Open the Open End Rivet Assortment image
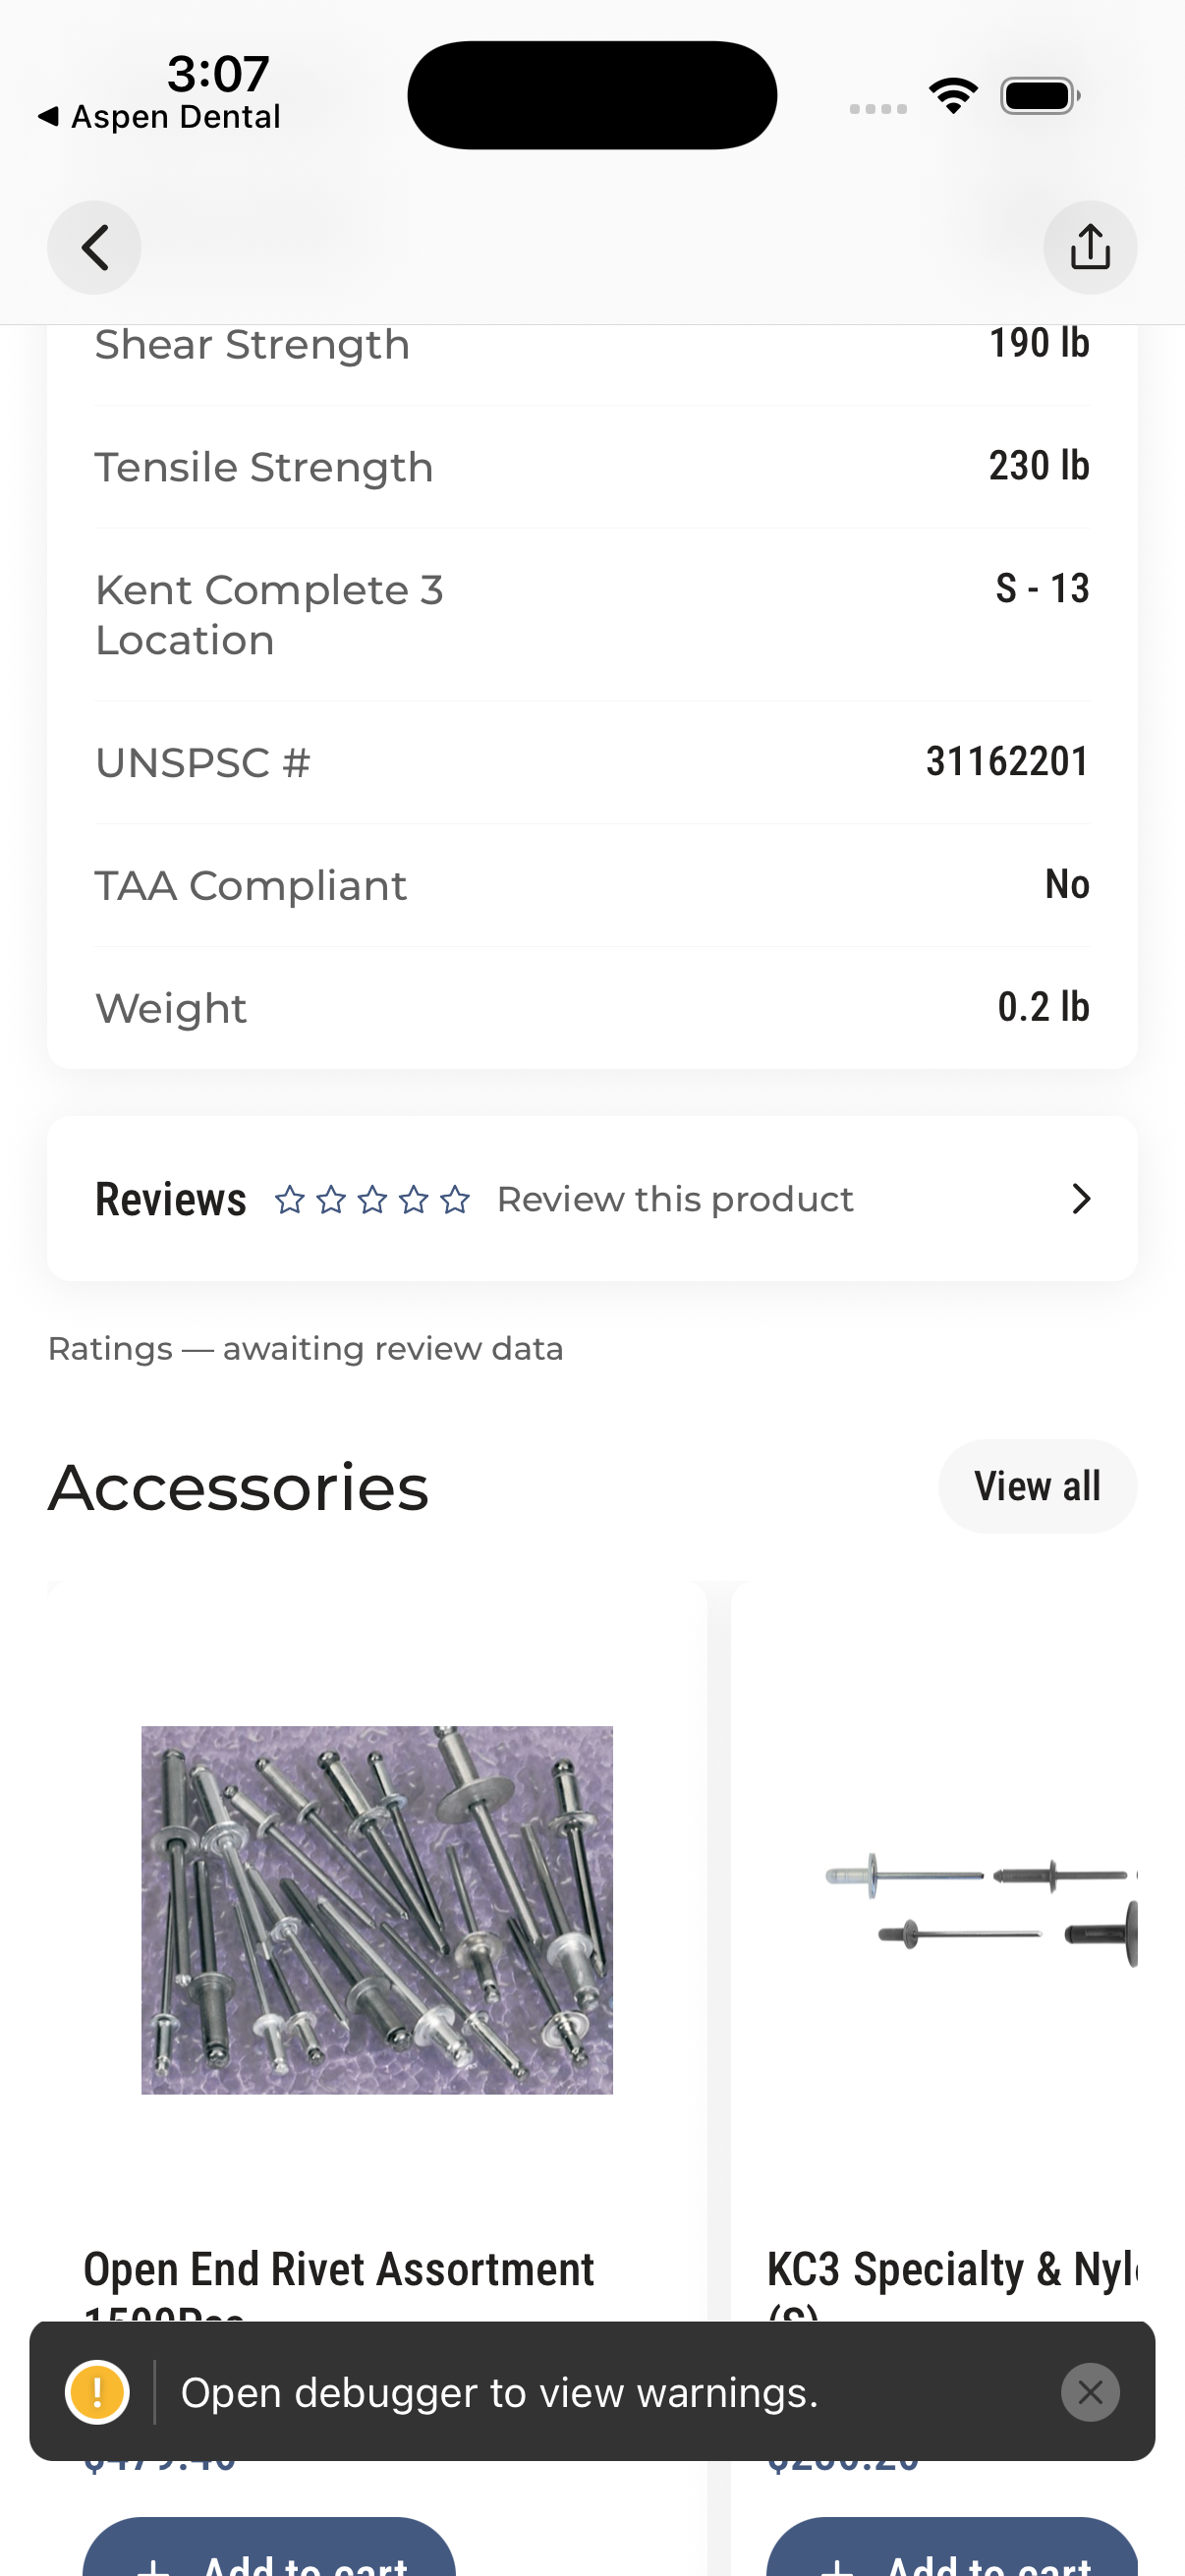Screen dimensions: 1185x2576 click(x=377, y=1909)
